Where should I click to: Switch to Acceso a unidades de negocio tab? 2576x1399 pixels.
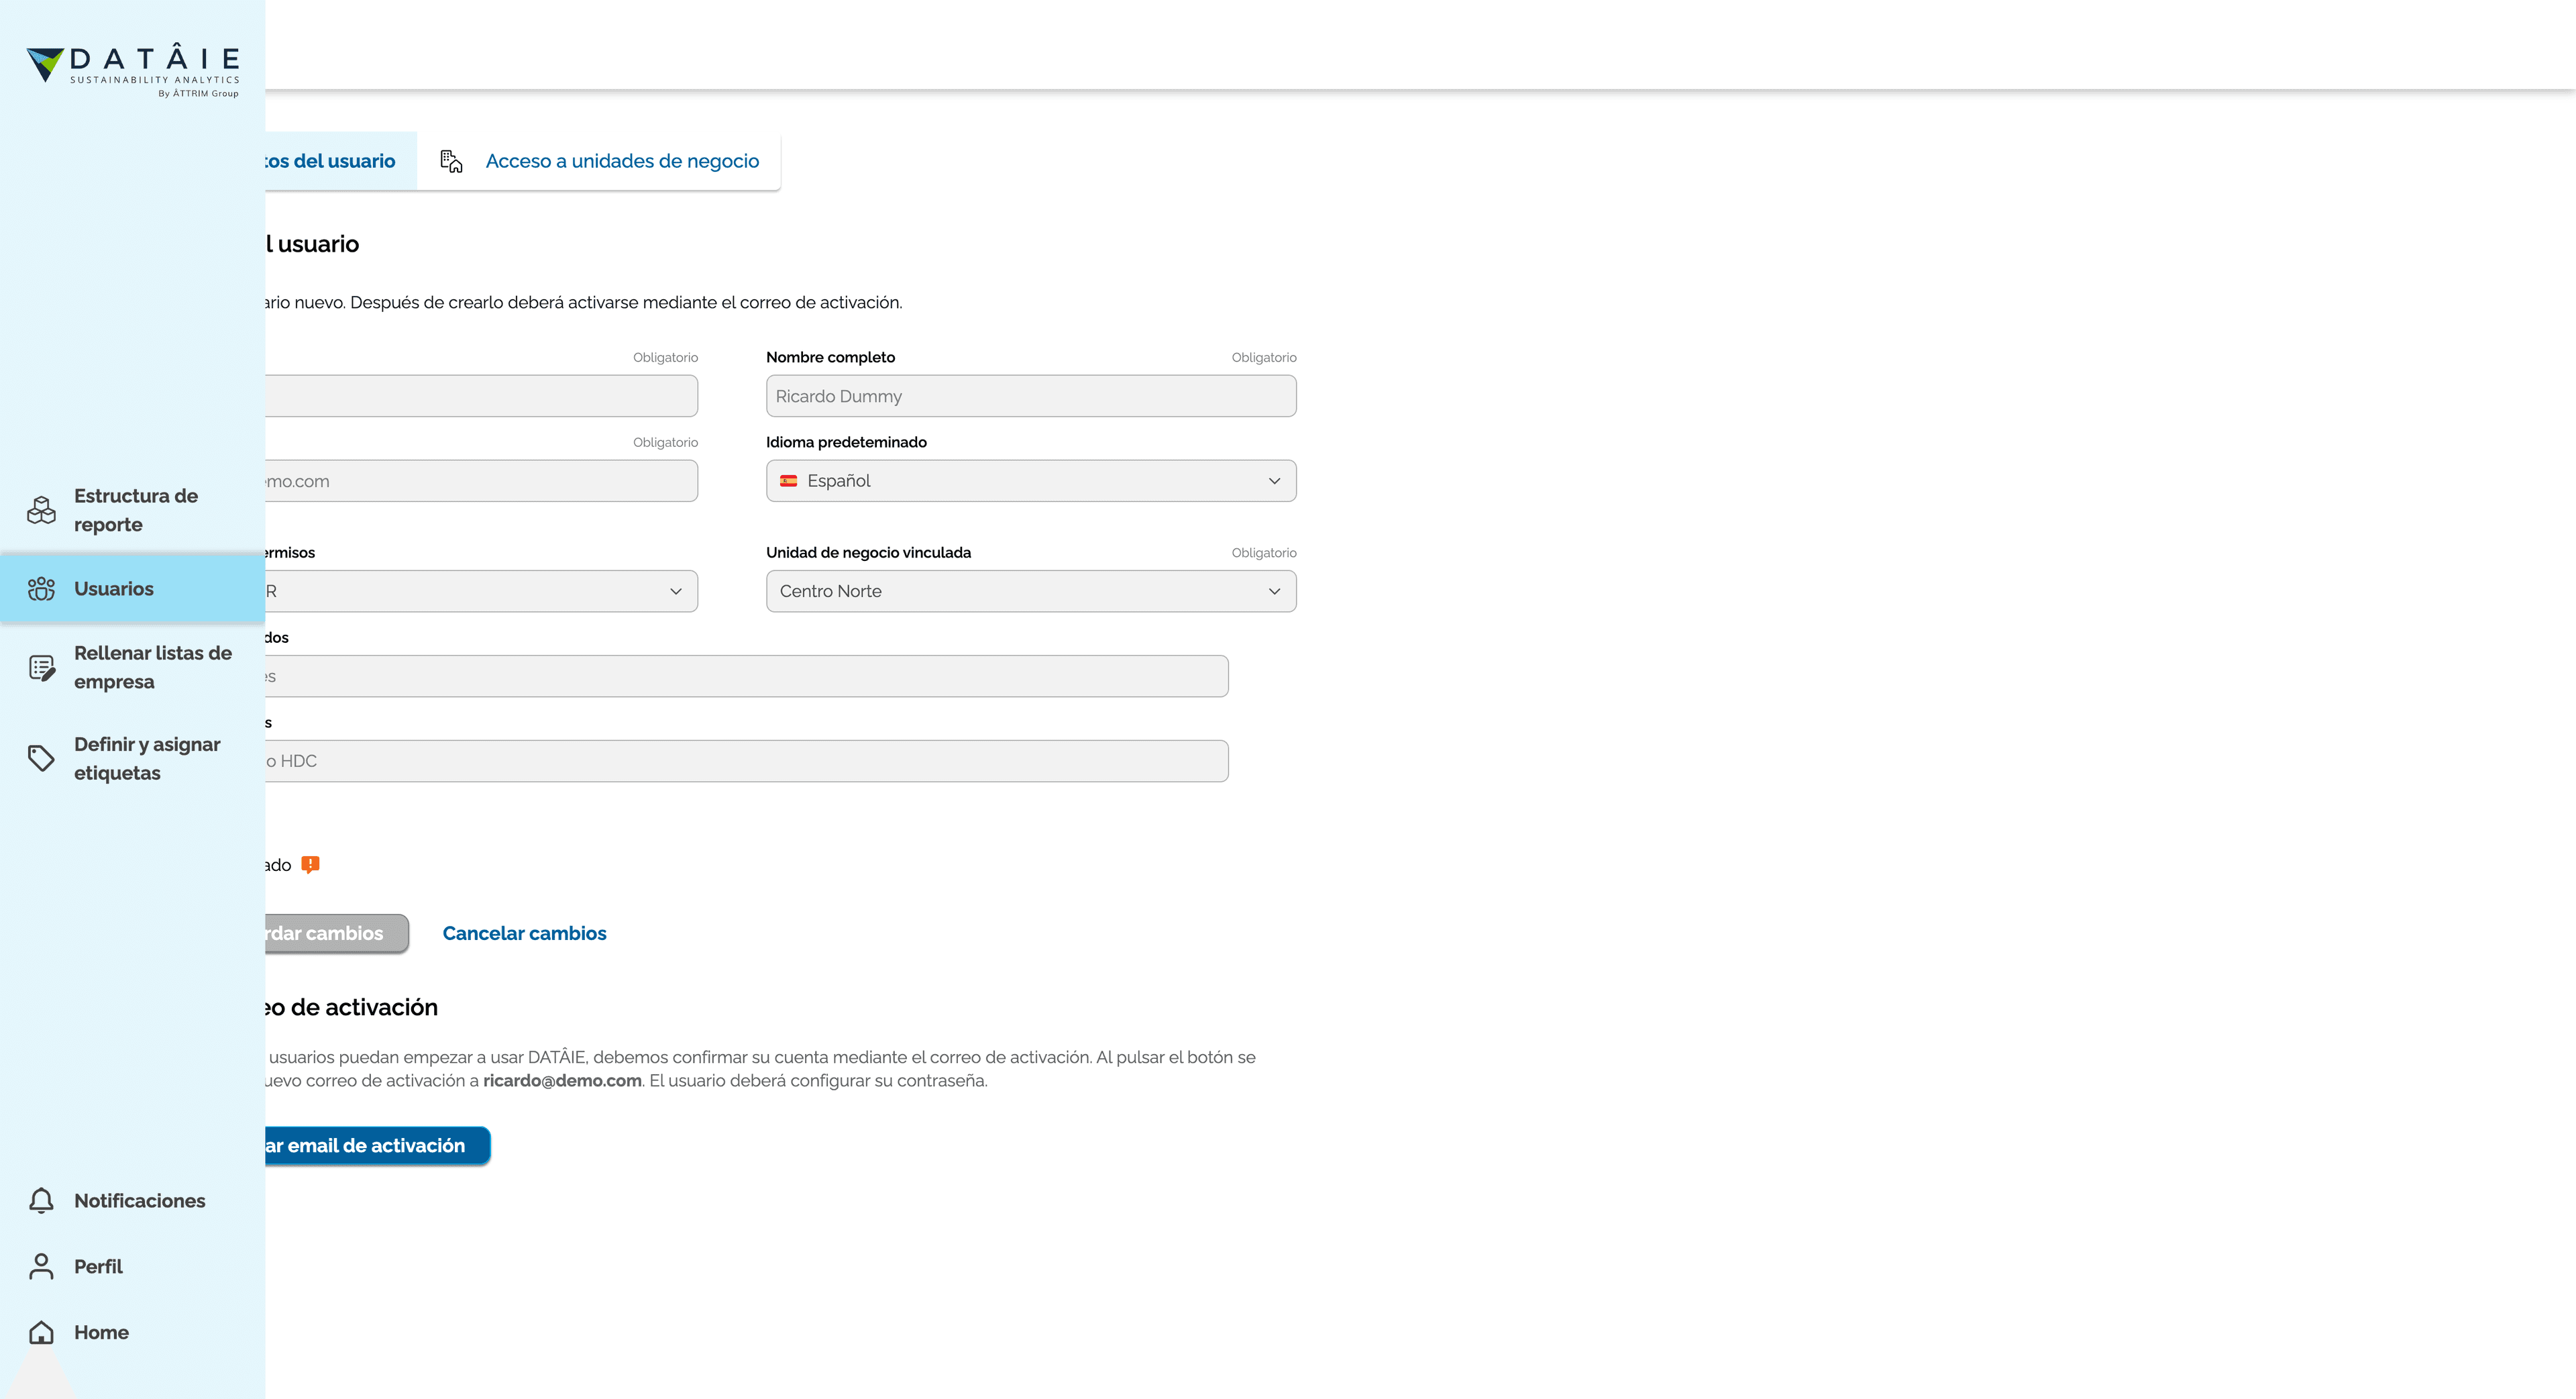pyautogui.click(x=600, y=161)
